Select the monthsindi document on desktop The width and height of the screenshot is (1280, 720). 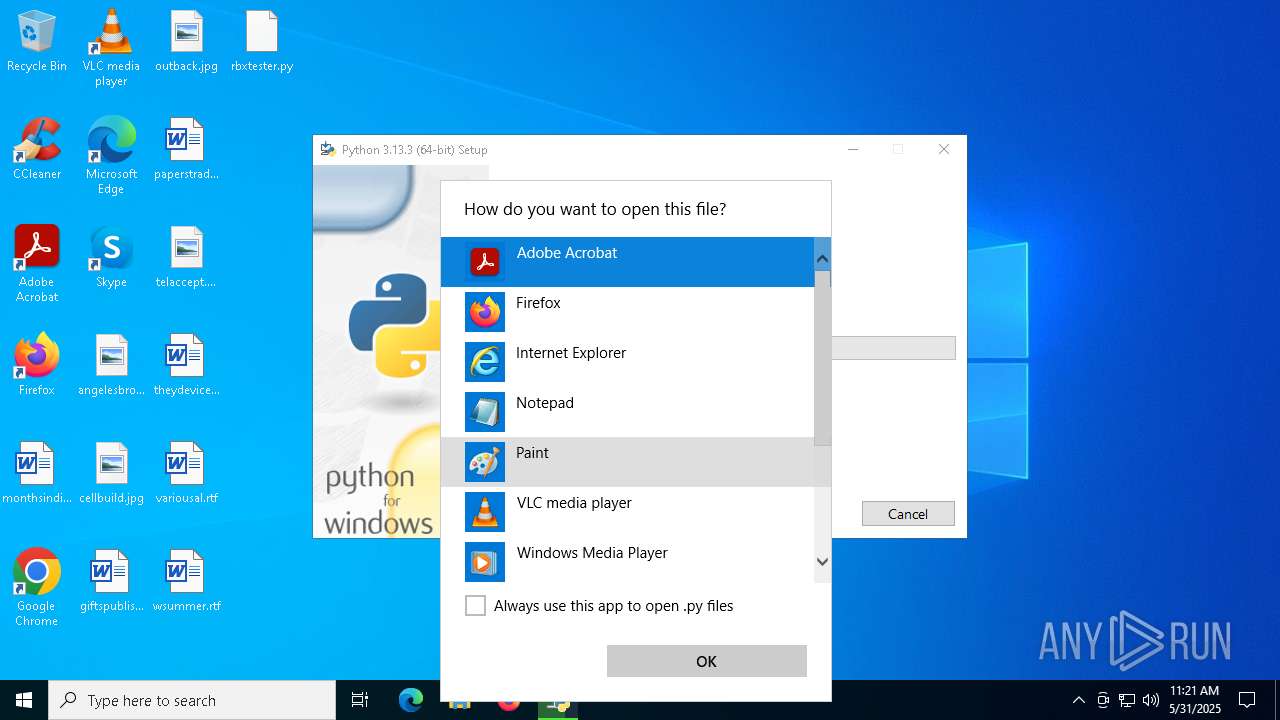[x=37, y=474]
